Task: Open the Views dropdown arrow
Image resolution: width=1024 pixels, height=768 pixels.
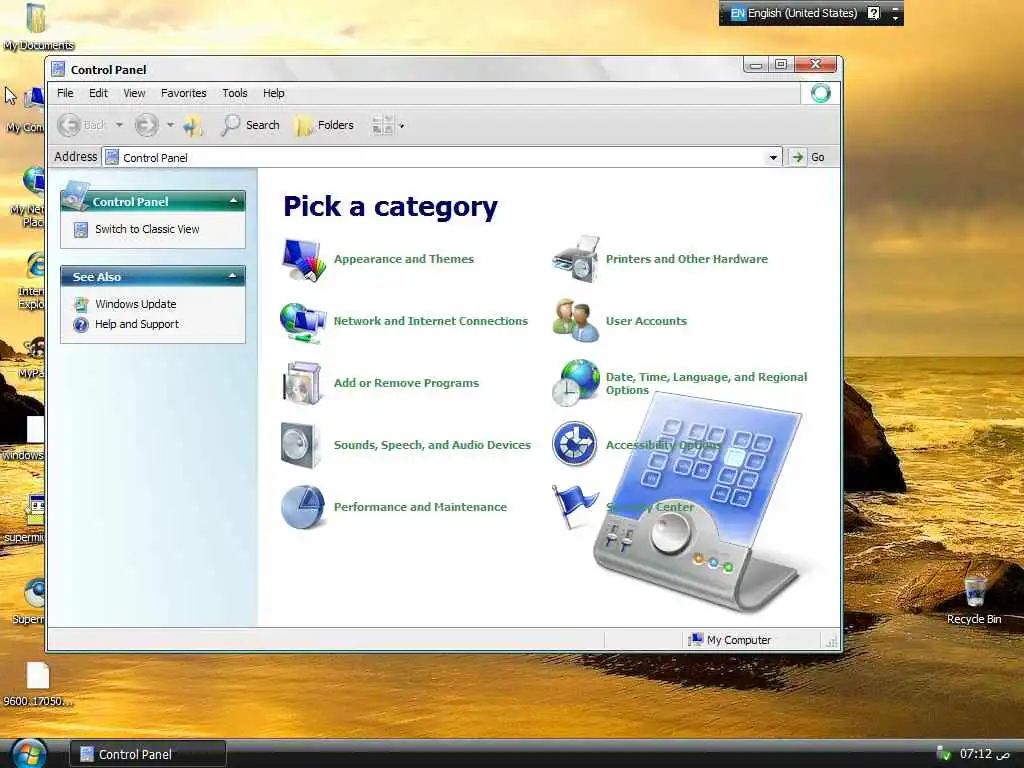Action: click(402, 125)
